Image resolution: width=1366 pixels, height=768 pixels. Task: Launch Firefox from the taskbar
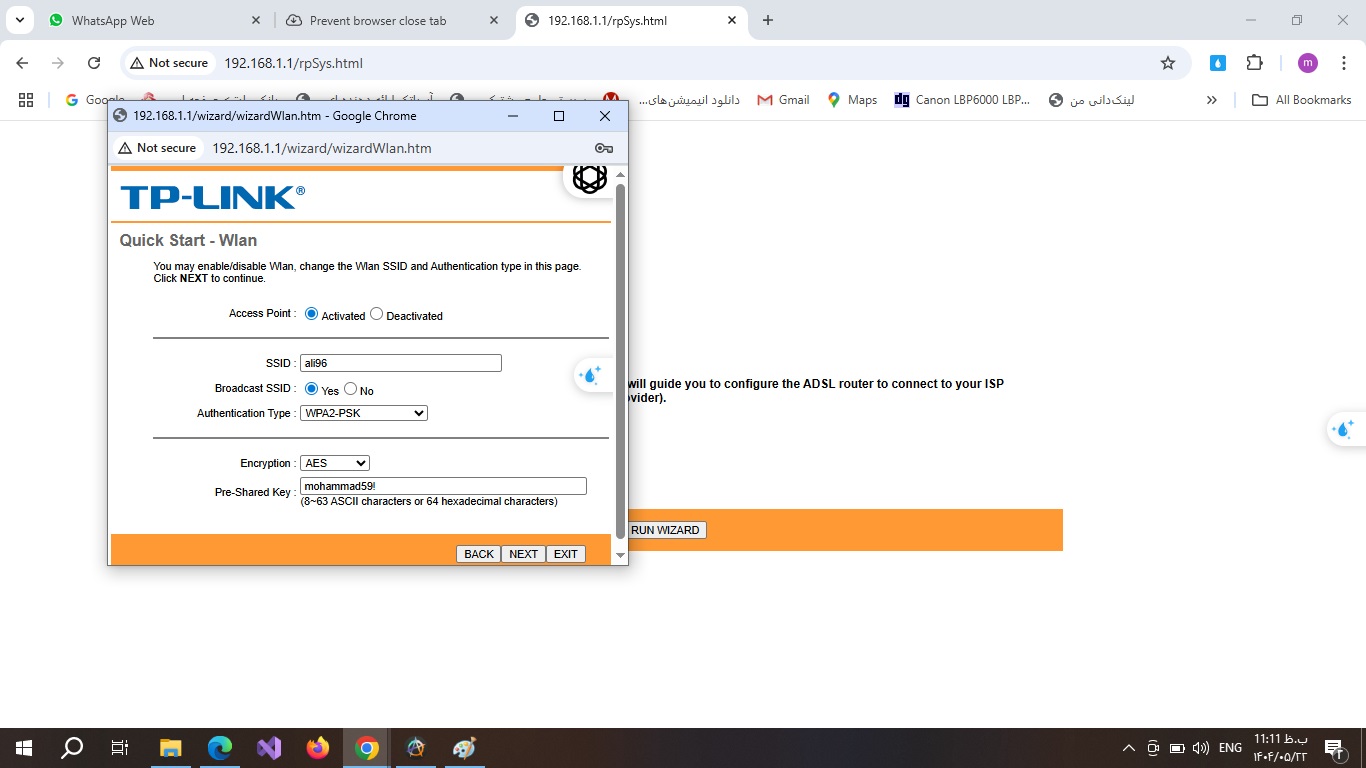point(318,748)
